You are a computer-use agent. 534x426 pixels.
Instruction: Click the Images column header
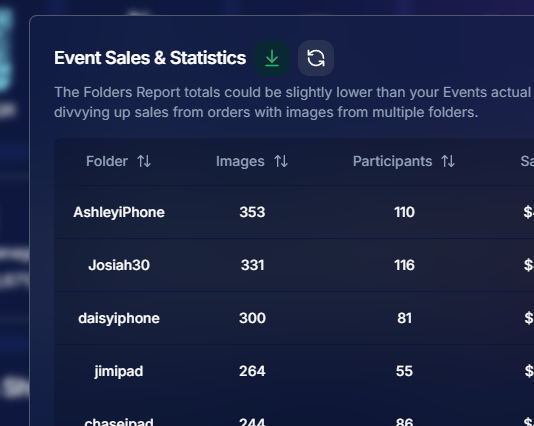(x=240, y=161)
